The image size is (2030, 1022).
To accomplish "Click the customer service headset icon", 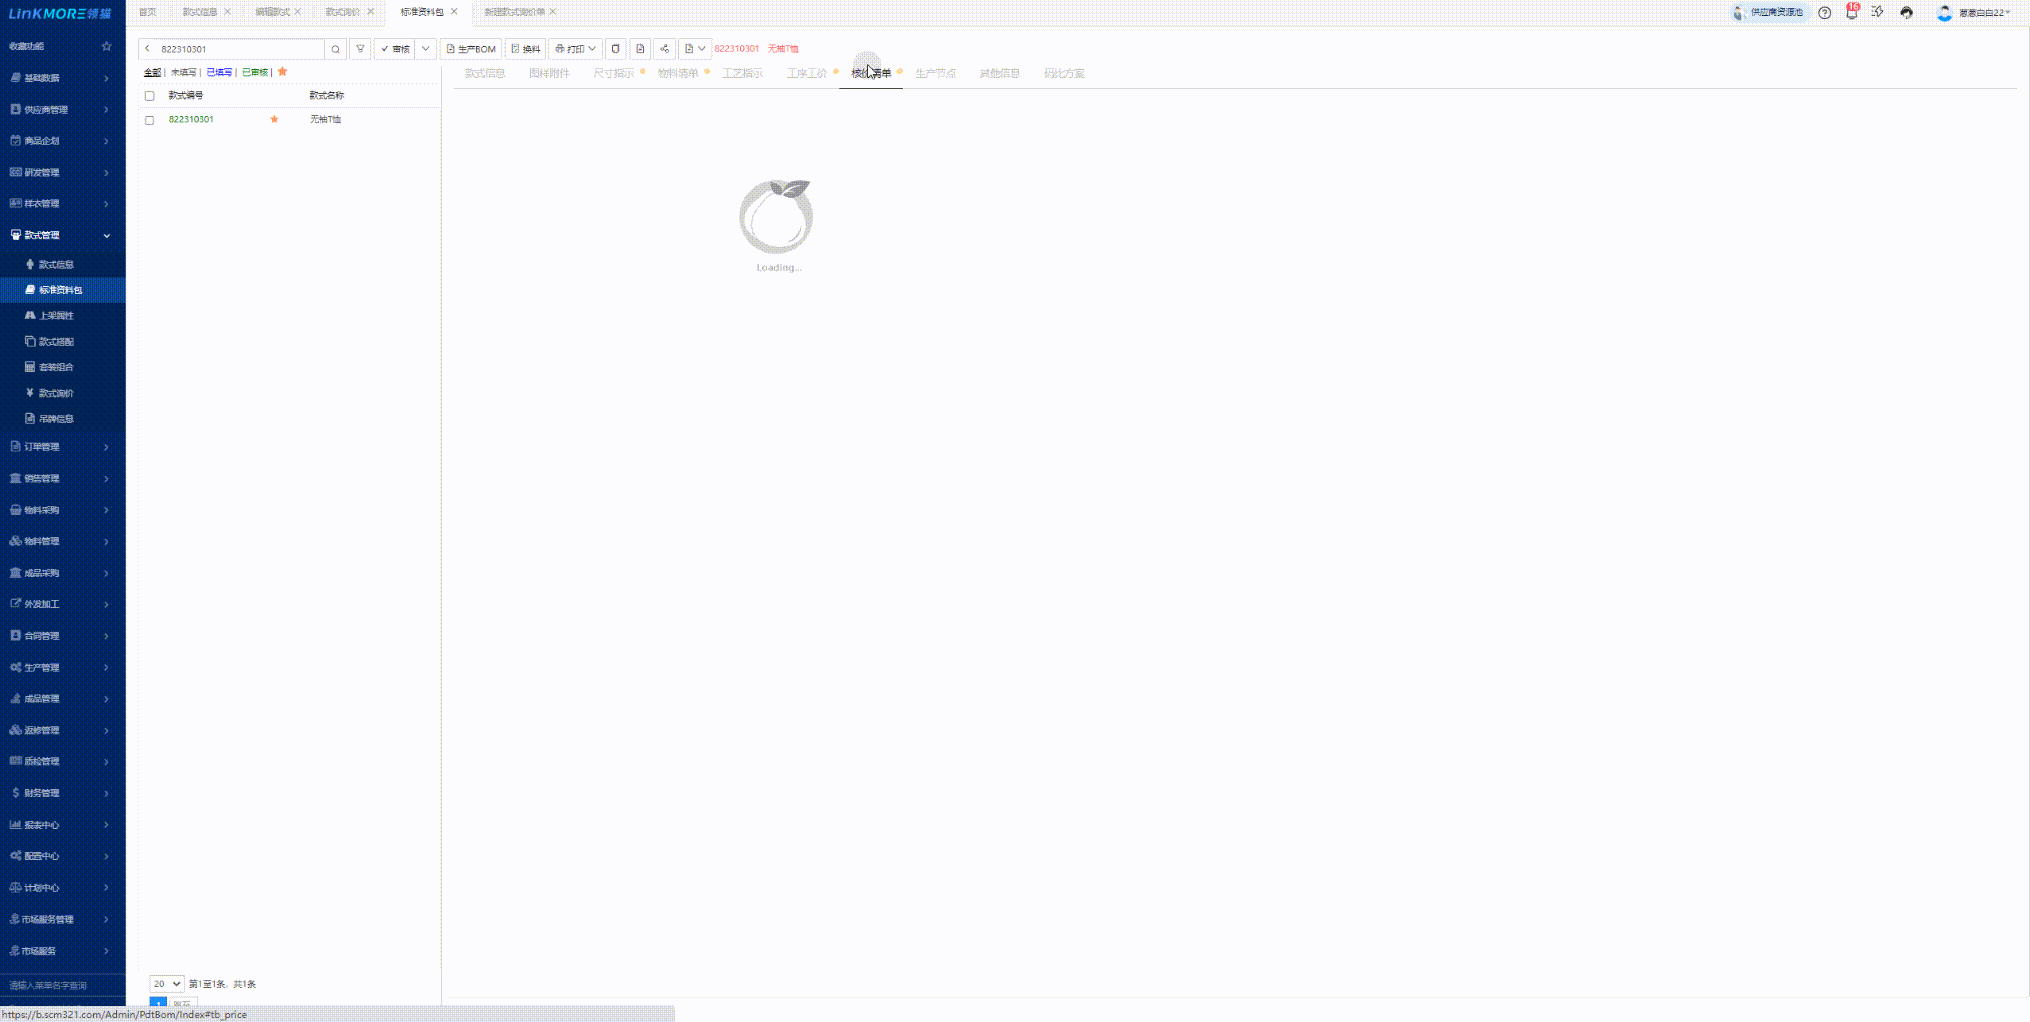I will click(x=1907, y=13).
